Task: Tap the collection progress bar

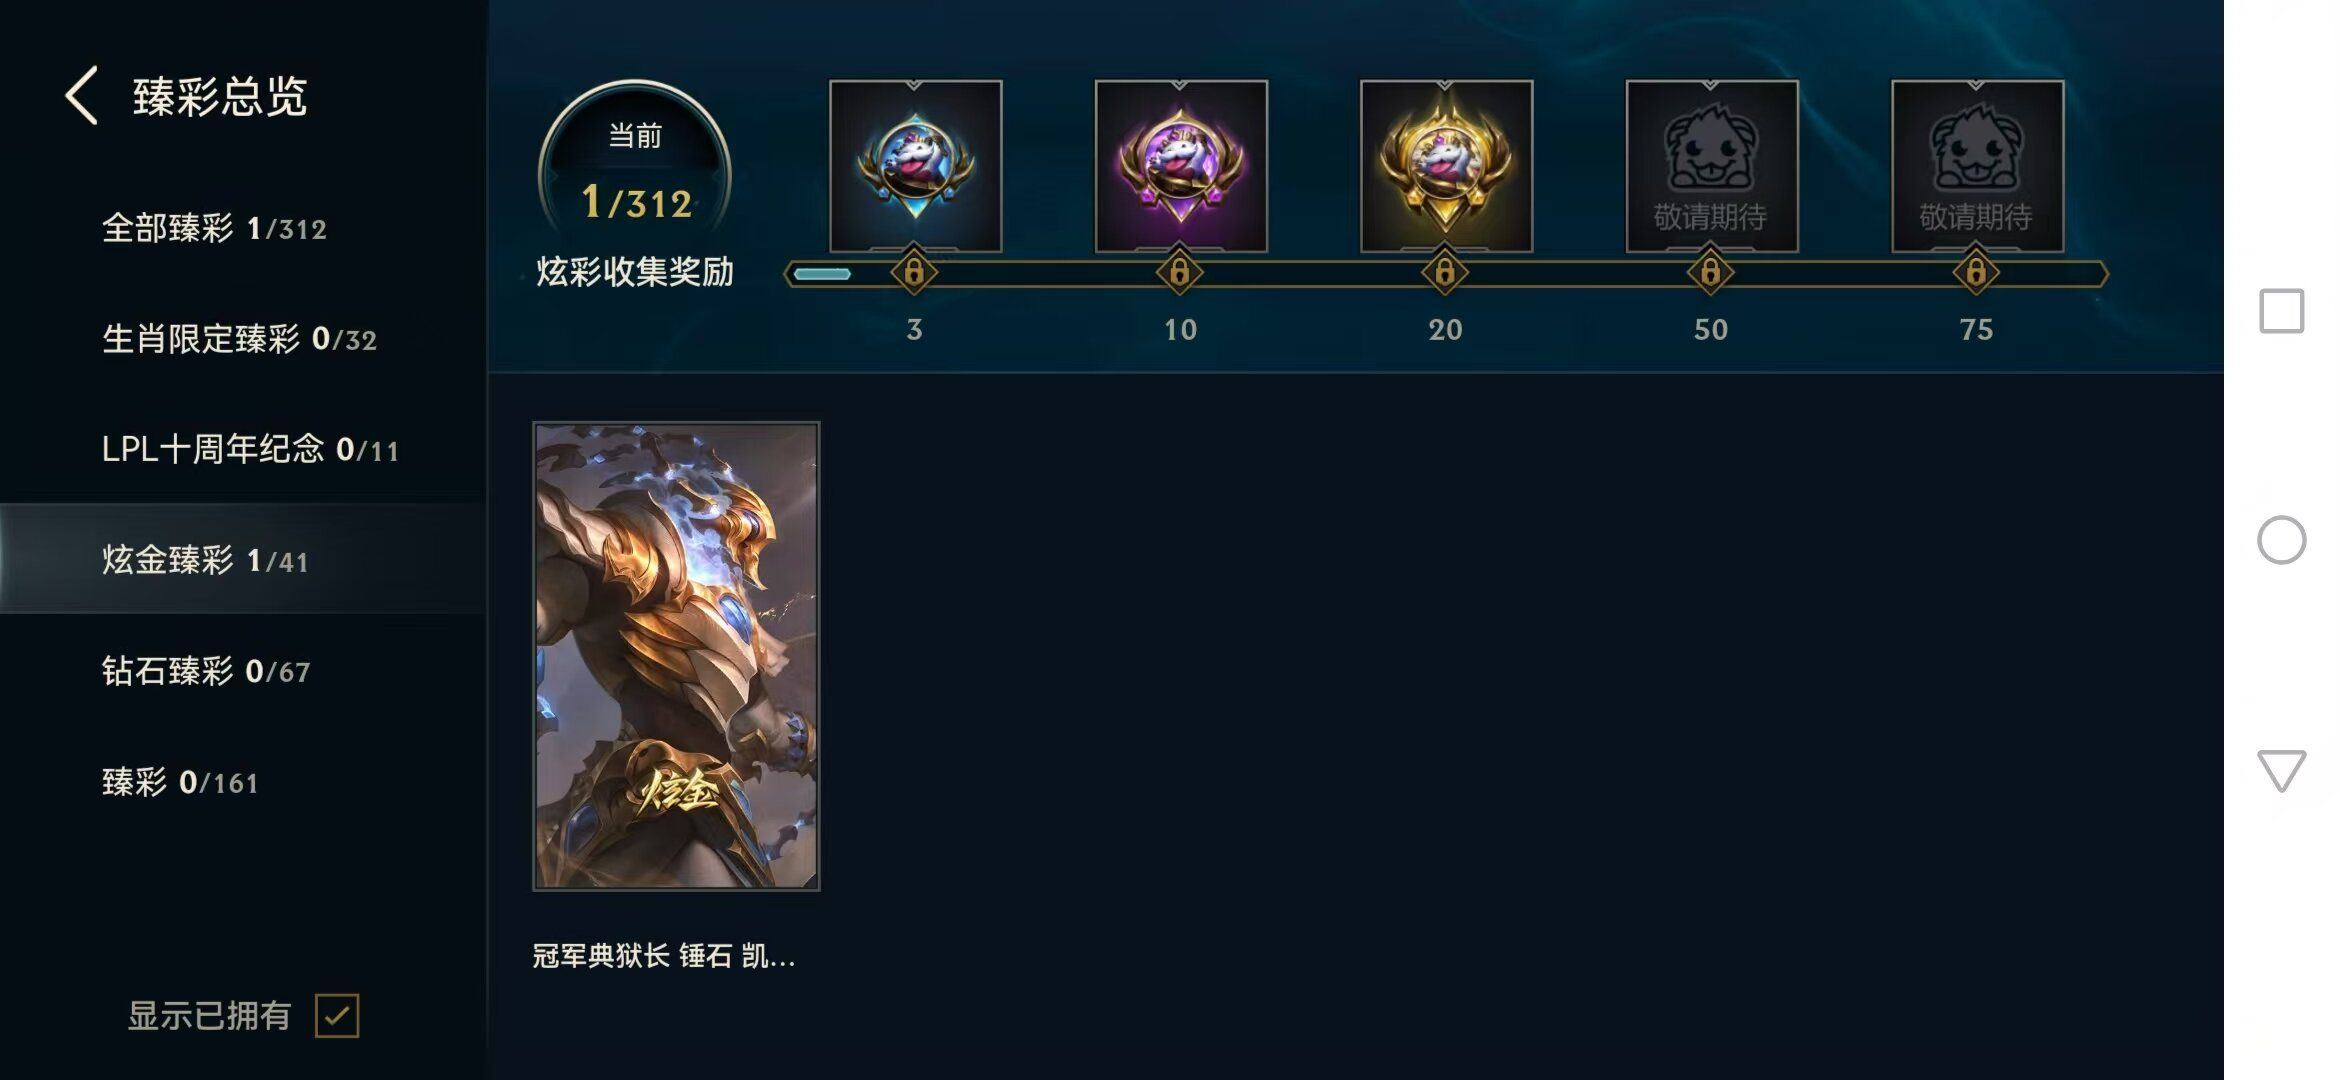Action: coord(1446,273)
